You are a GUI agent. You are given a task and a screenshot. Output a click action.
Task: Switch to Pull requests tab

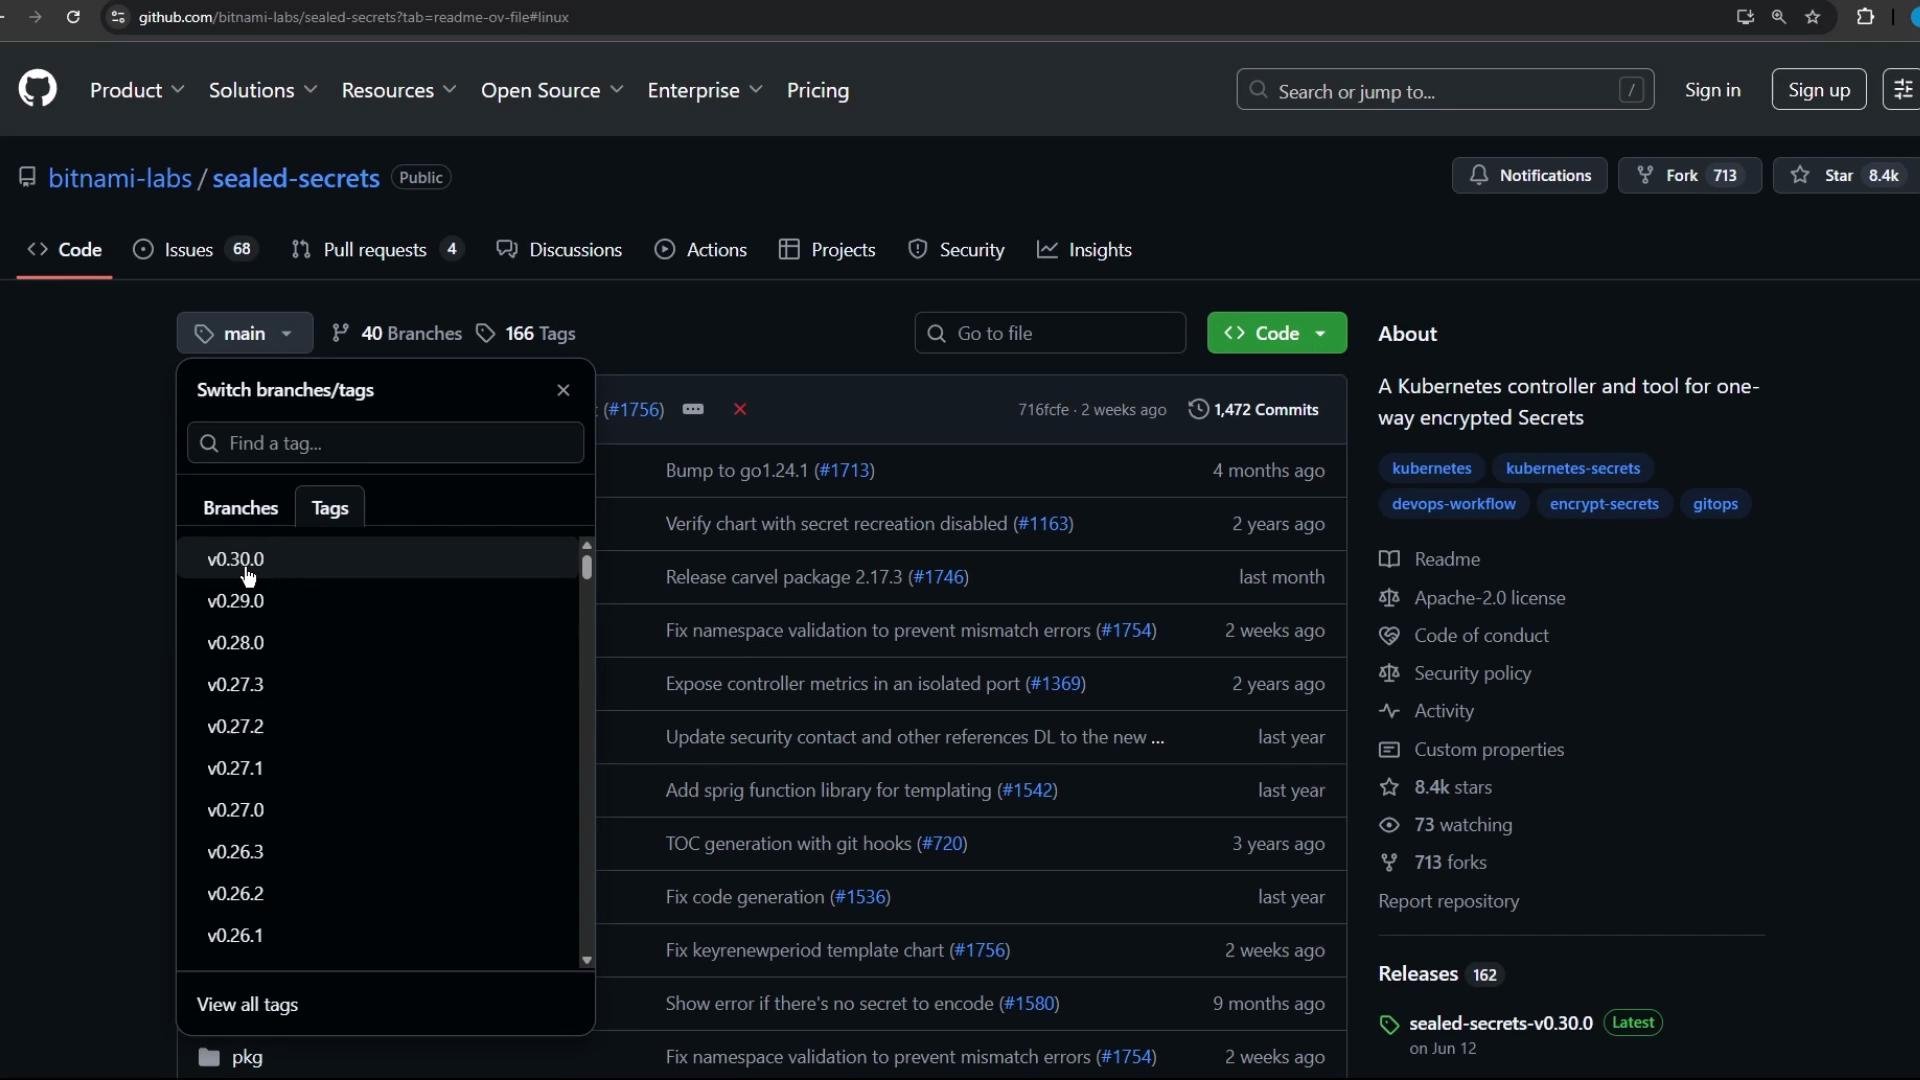tap(377, 250)
